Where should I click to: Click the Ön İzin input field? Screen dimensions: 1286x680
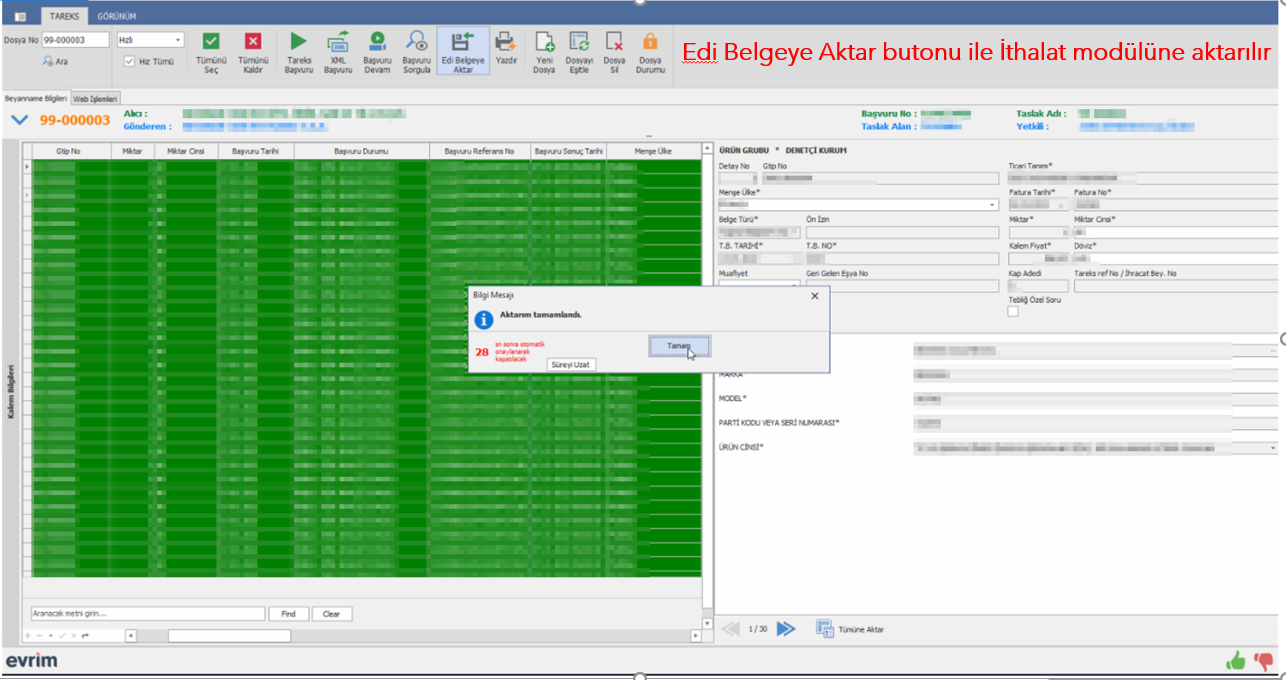(903, 232)
